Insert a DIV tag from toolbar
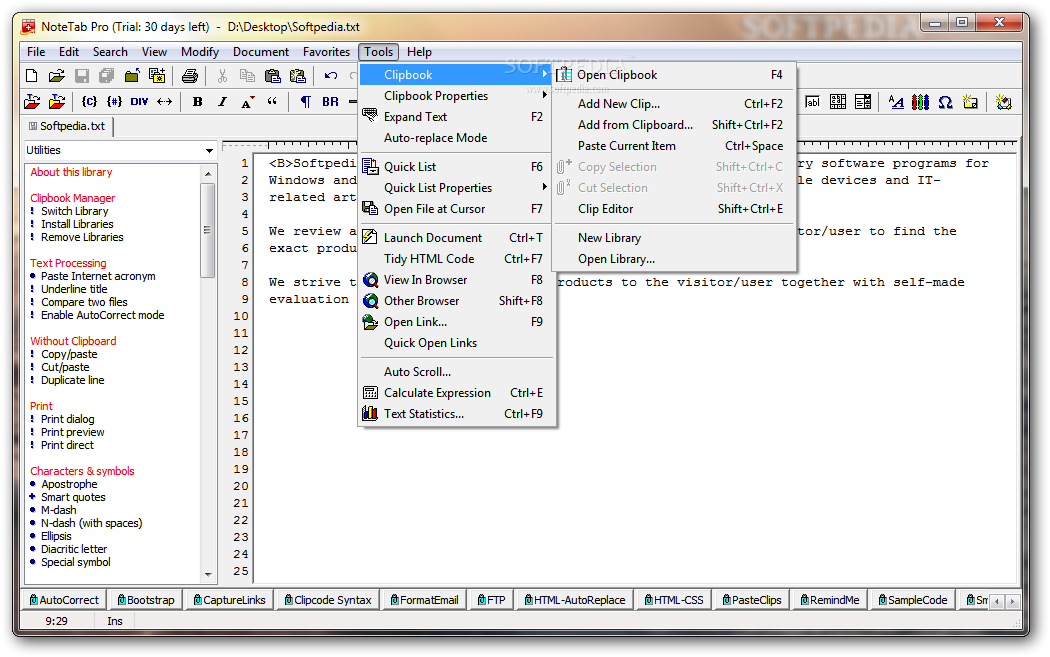 click(x=139, y=102)
